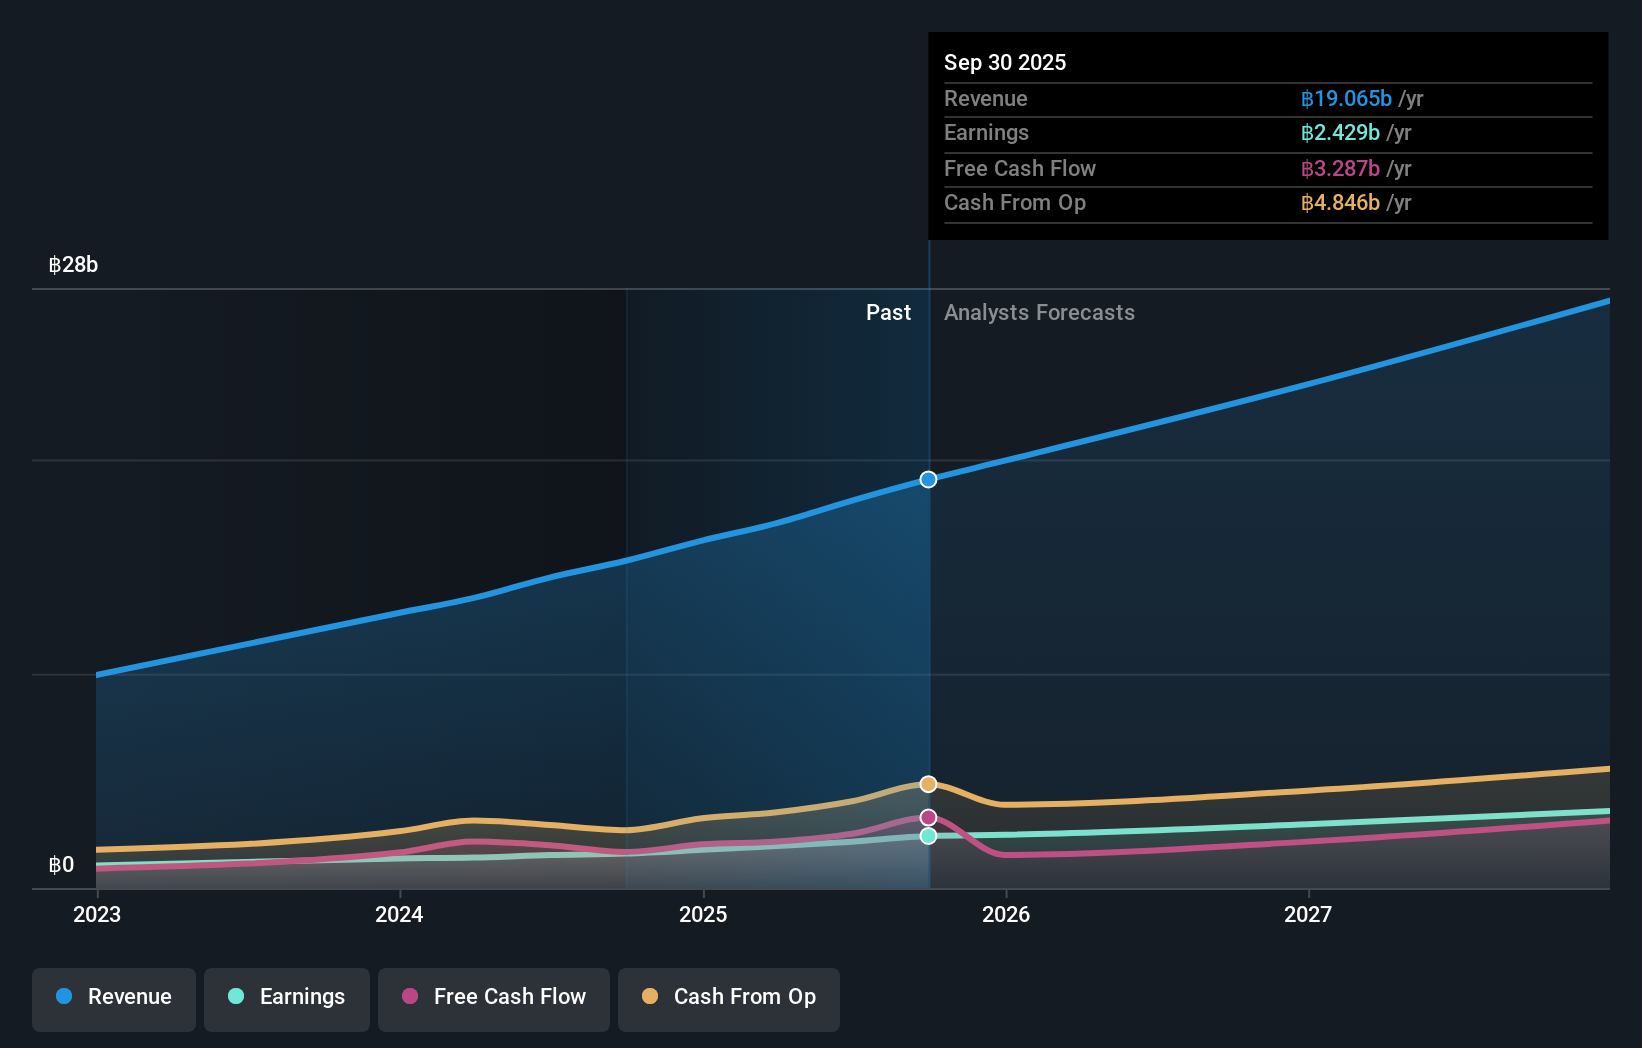Click the teal Earnings data point marker
Image resolution: width=1642 pixels, height=1048 pixels.
pyautogui.click(x=928, y=836)
